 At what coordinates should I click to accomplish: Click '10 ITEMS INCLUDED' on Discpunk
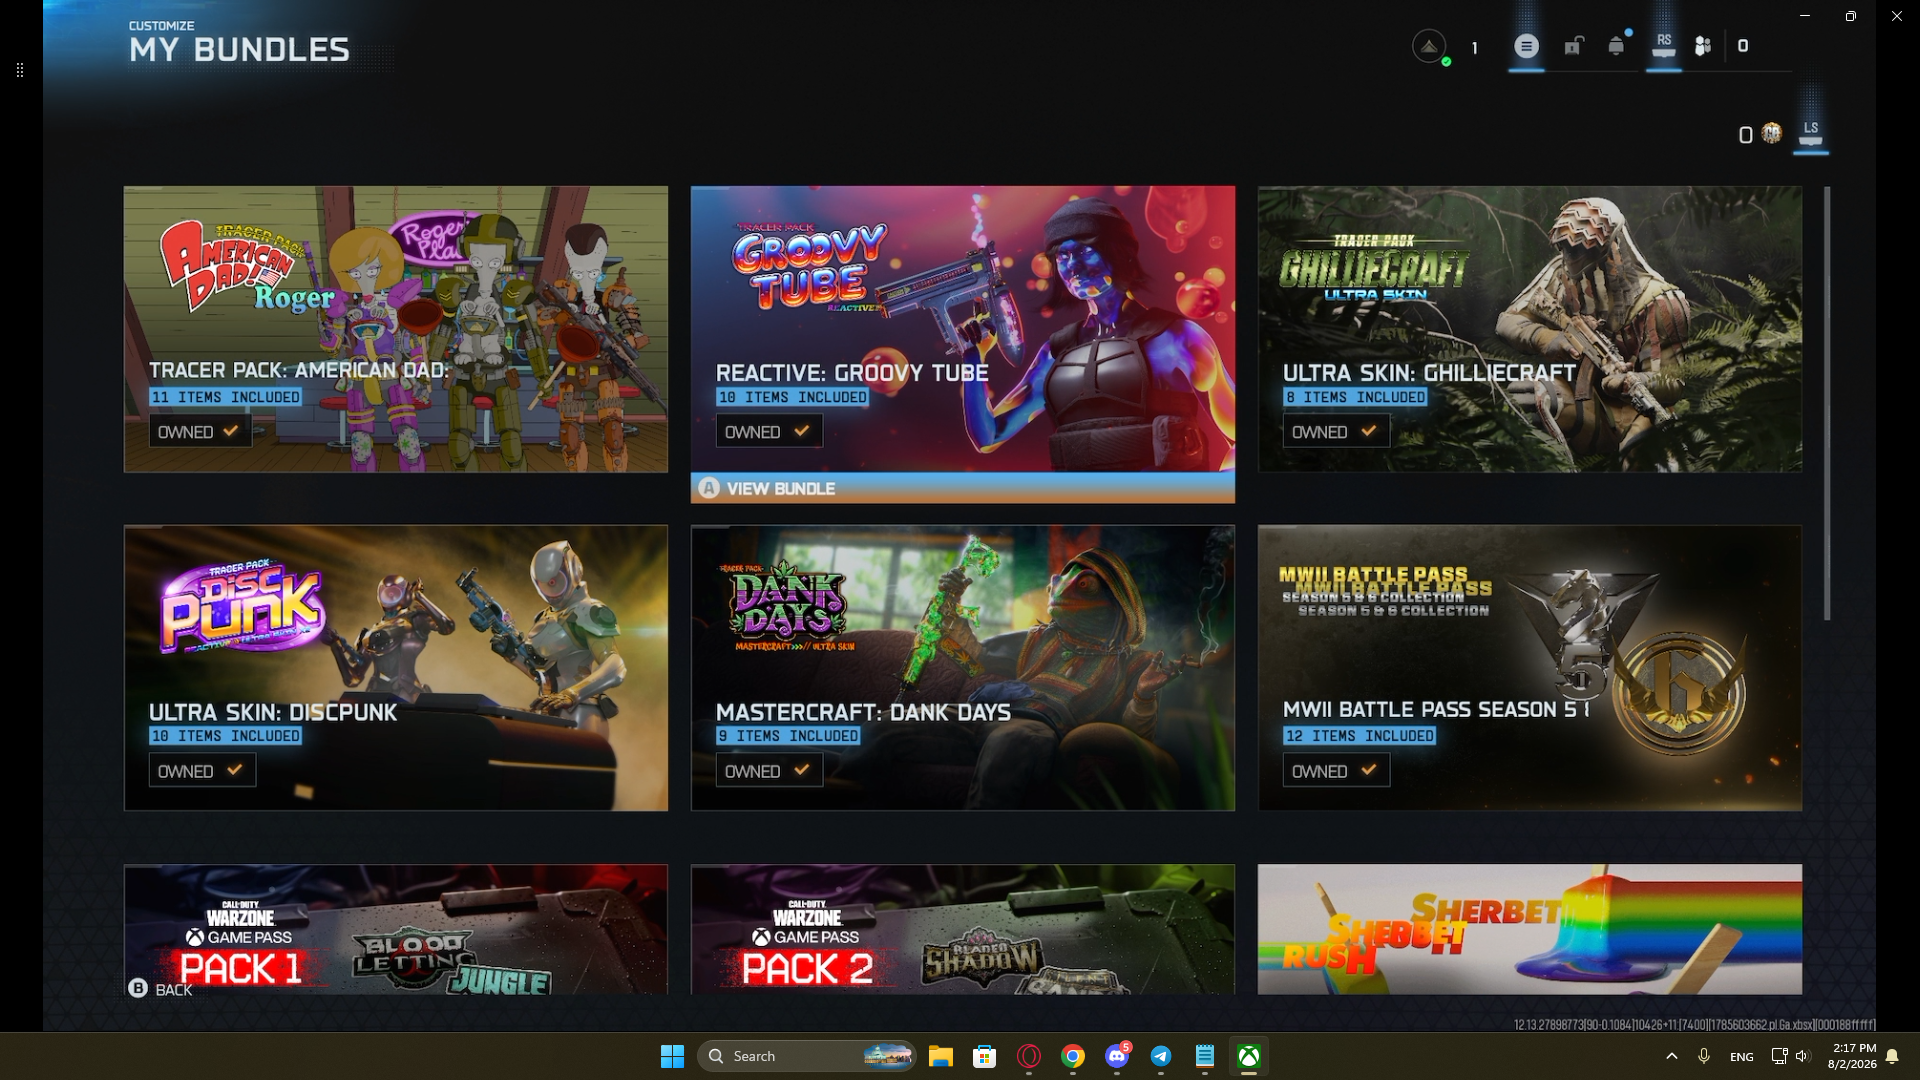pos(226,736)
